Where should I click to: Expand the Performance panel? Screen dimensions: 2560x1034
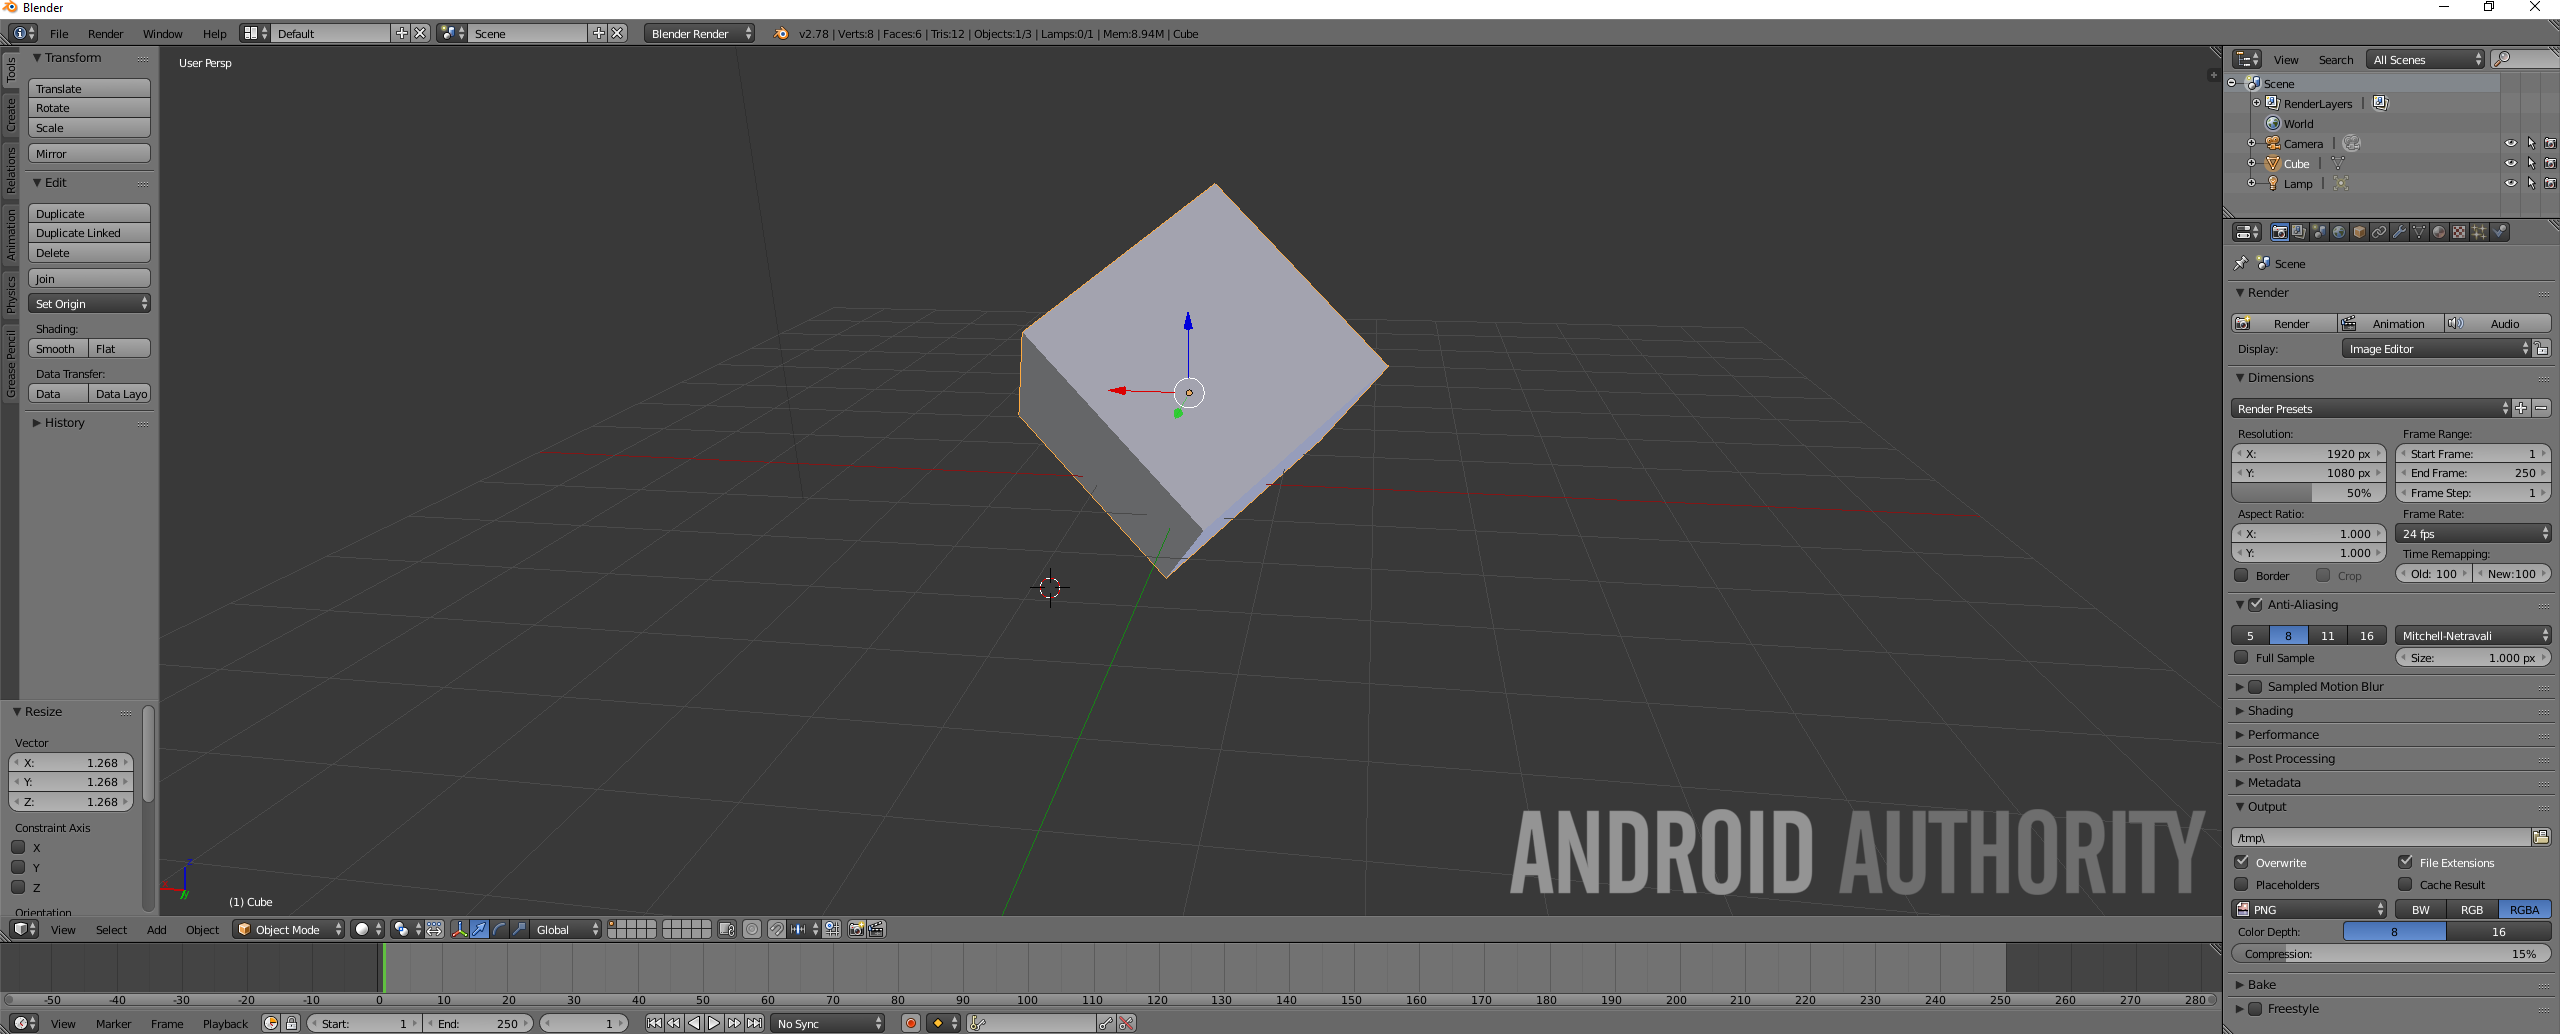(2283, 734)
